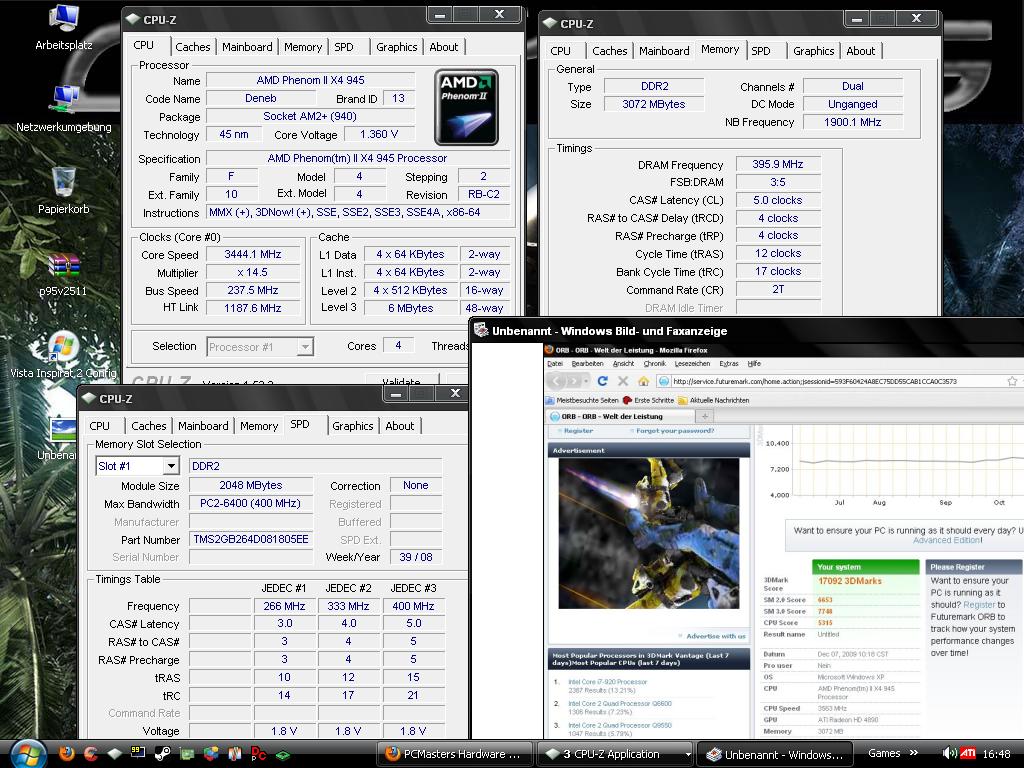1024x768 pixels.
Task: Select the Papierkorb recycle bin icon
Action: point(64,191)
